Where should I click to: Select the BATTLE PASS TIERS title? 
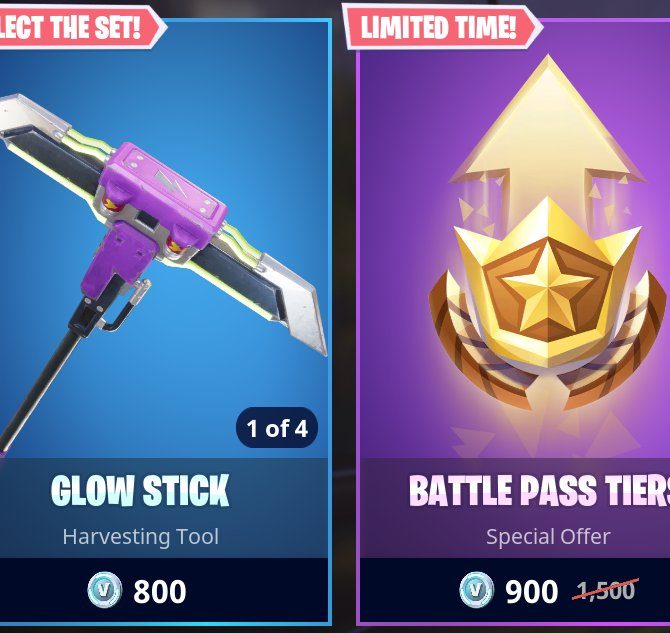(x=539, y=490)
